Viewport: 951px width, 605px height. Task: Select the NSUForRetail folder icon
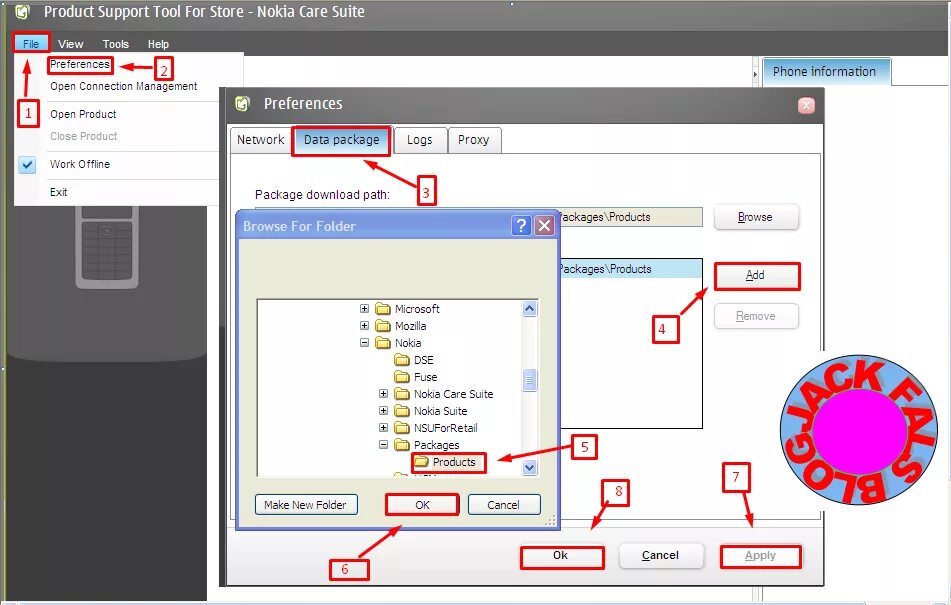click(x=402, y=427)
